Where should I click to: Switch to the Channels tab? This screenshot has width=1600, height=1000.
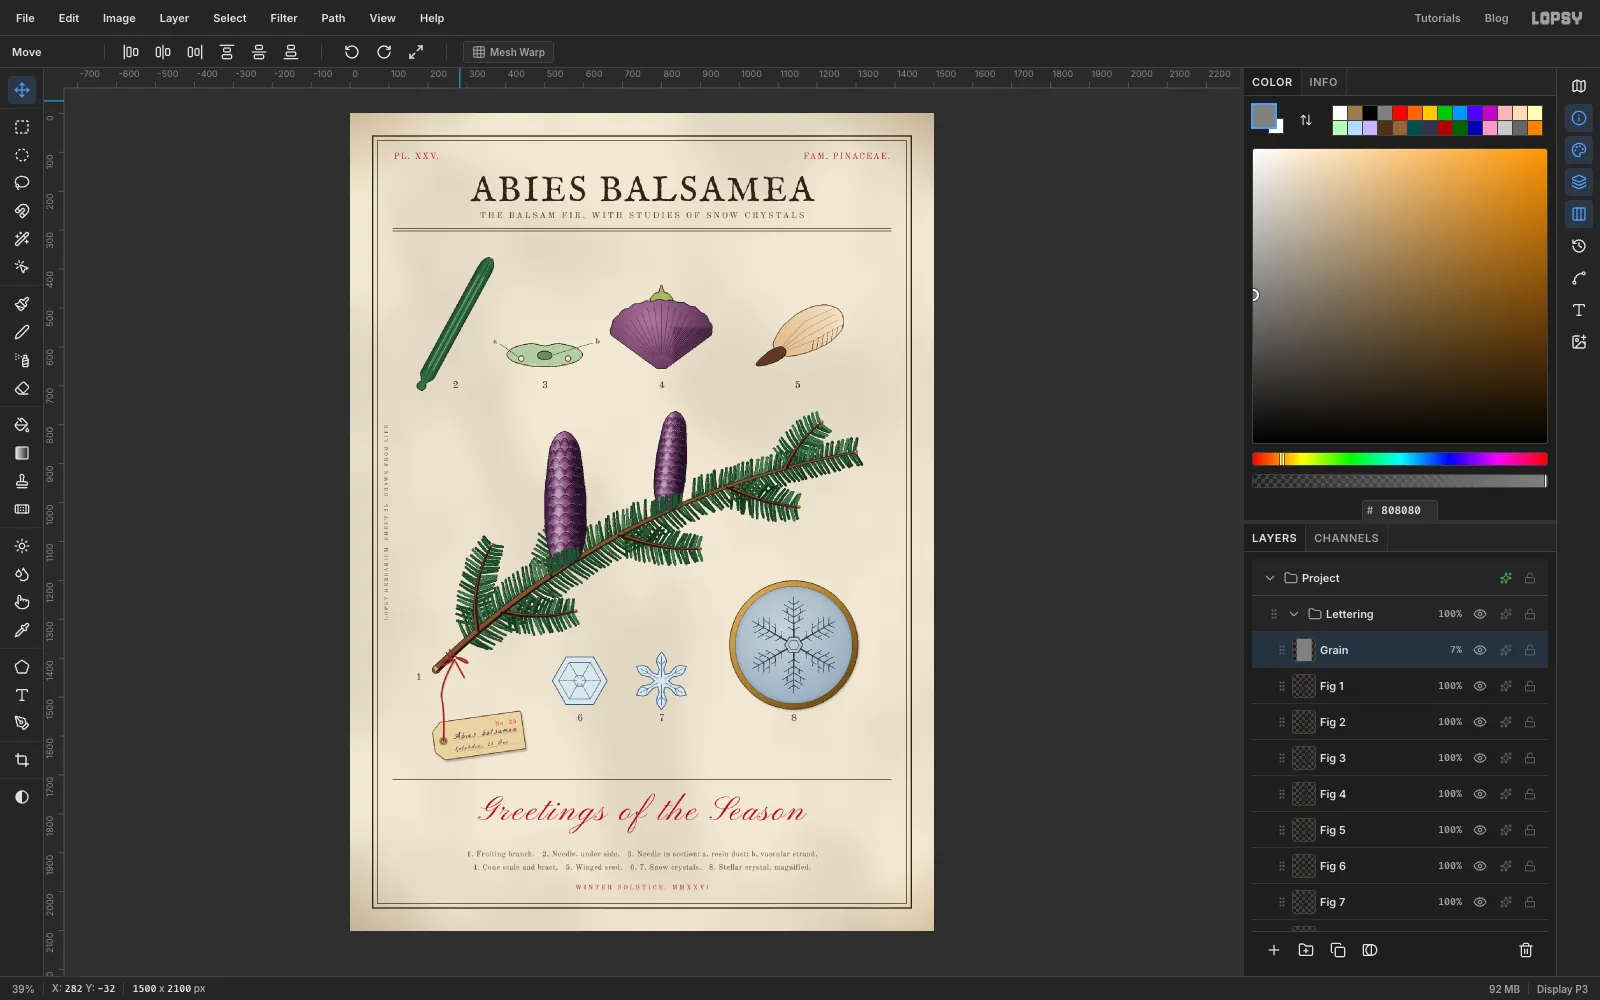point(1346,538)
